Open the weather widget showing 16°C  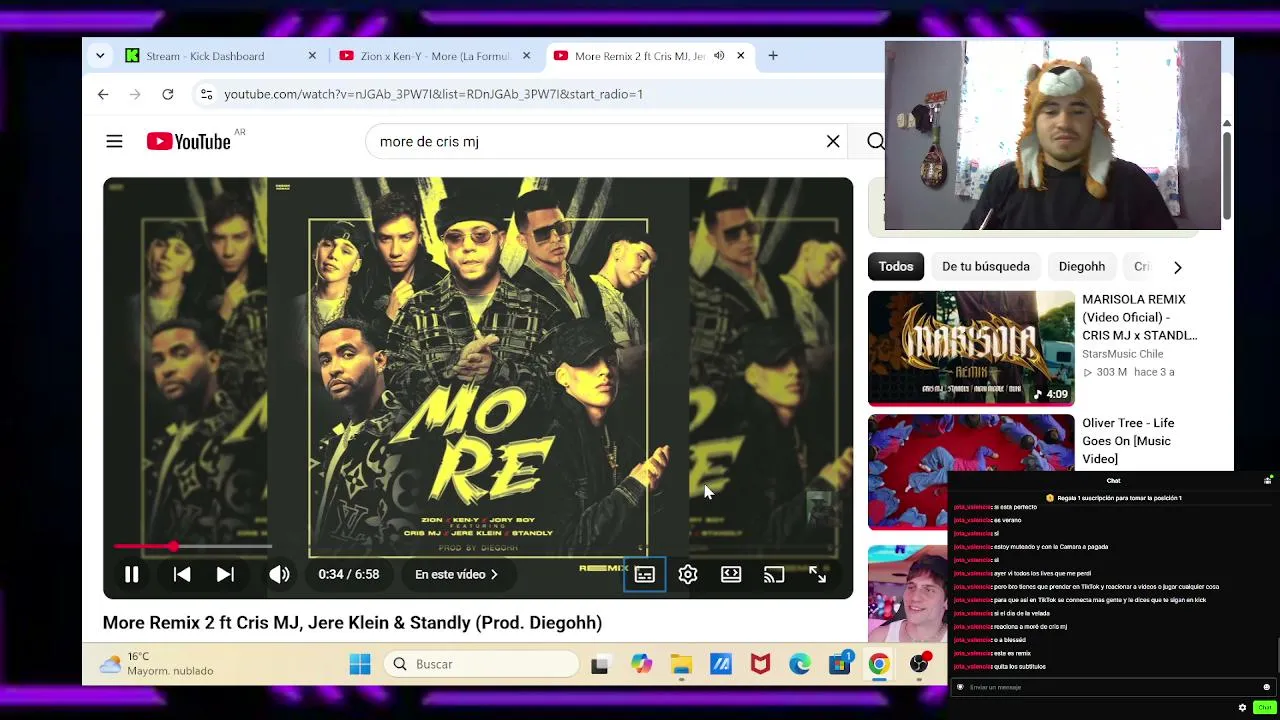157,664
